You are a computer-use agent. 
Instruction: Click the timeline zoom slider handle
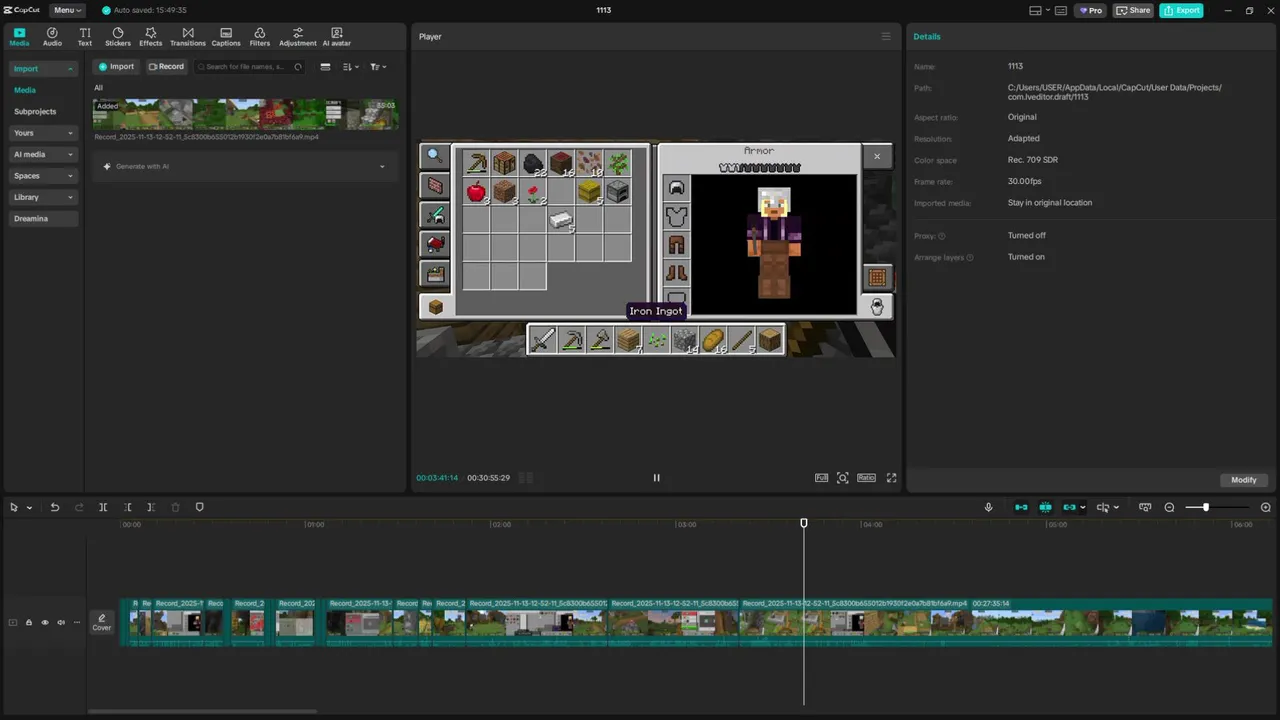pos(1206,507)
